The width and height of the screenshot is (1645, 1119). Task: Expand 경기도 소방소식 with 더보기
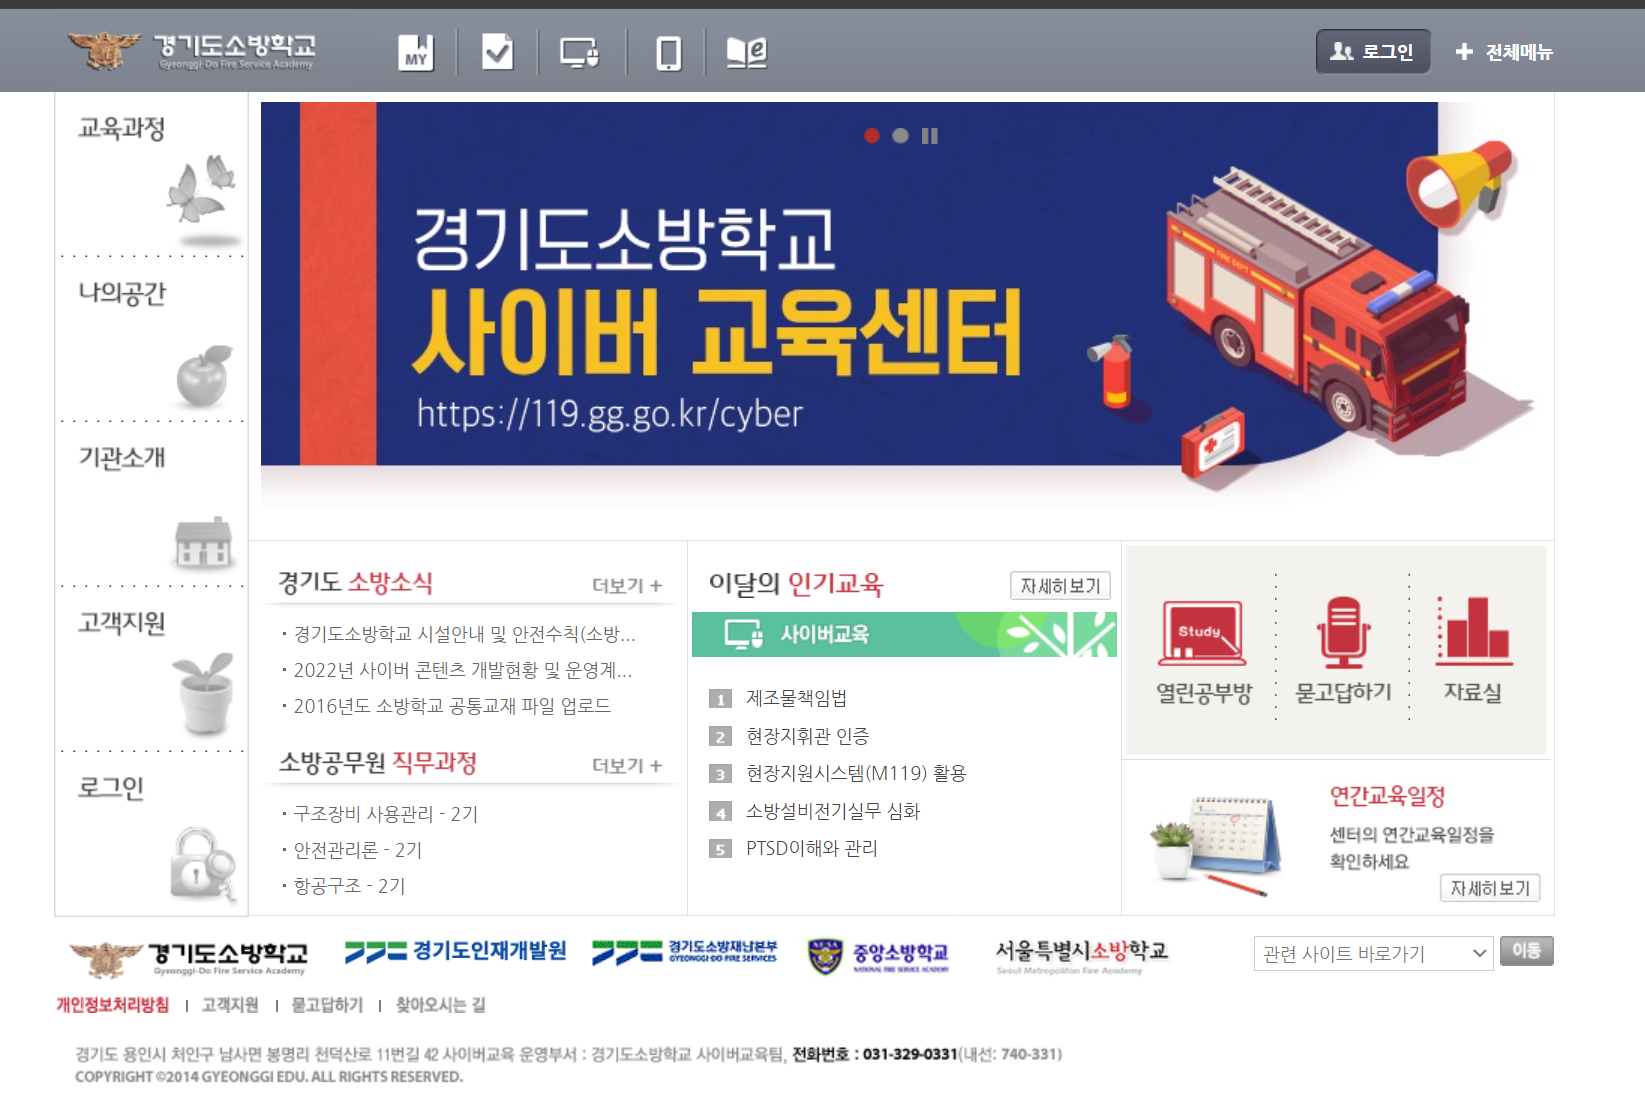(x=626, y=585)
